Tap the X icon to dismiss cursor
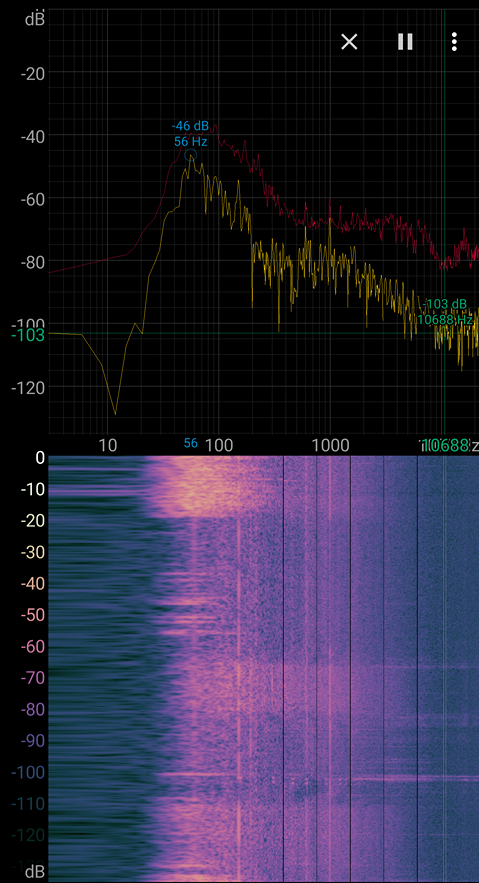 coord(349,42)
